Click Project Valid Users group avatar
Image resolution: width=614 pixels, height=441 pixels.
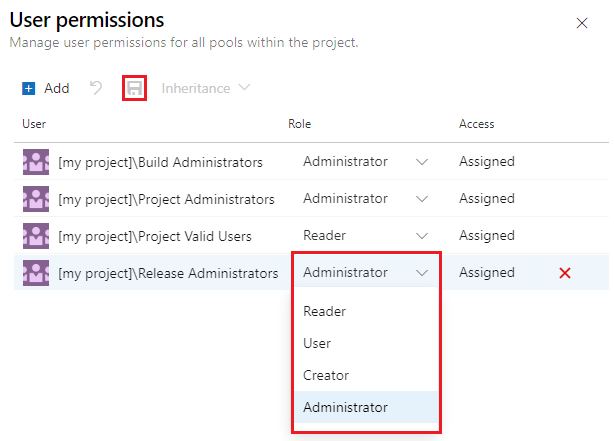point(36,236)
